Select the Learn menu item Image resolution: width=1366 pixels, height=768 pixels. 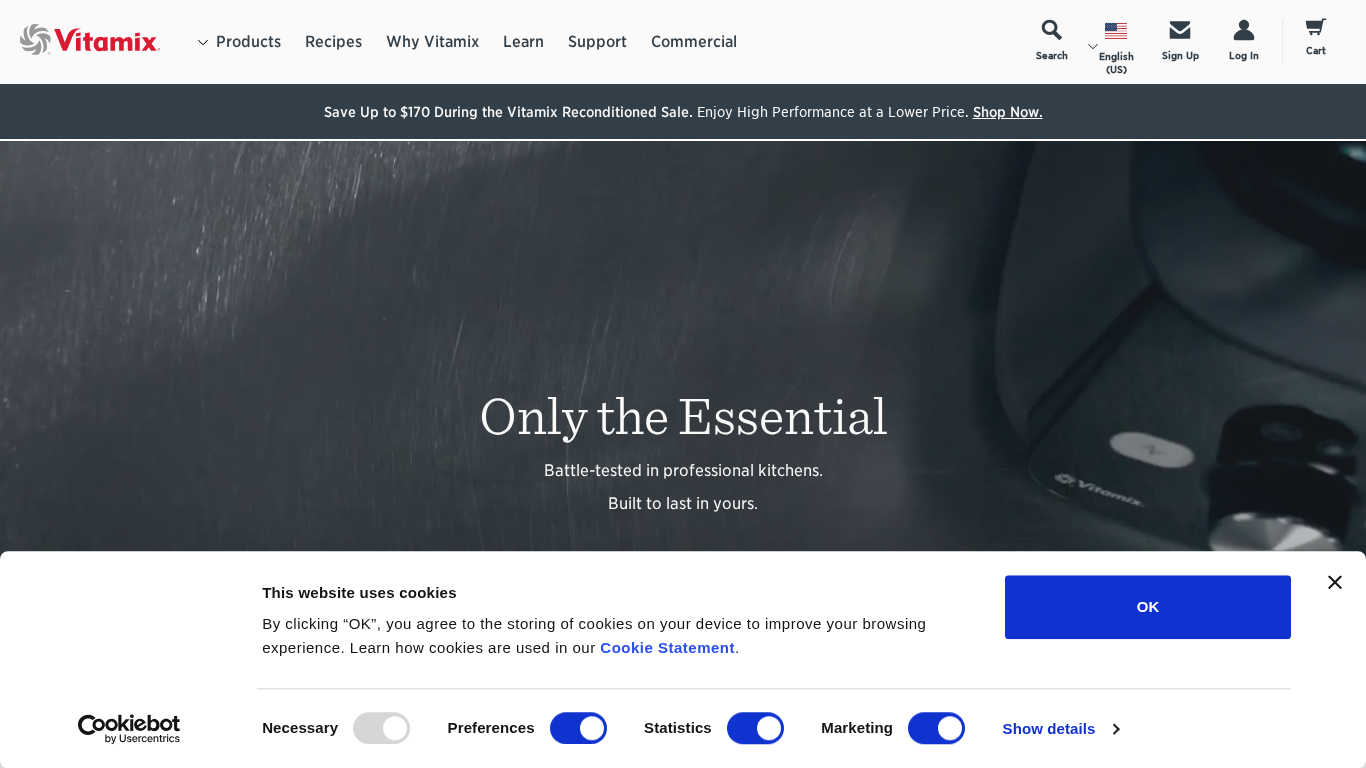click(523, 42)
